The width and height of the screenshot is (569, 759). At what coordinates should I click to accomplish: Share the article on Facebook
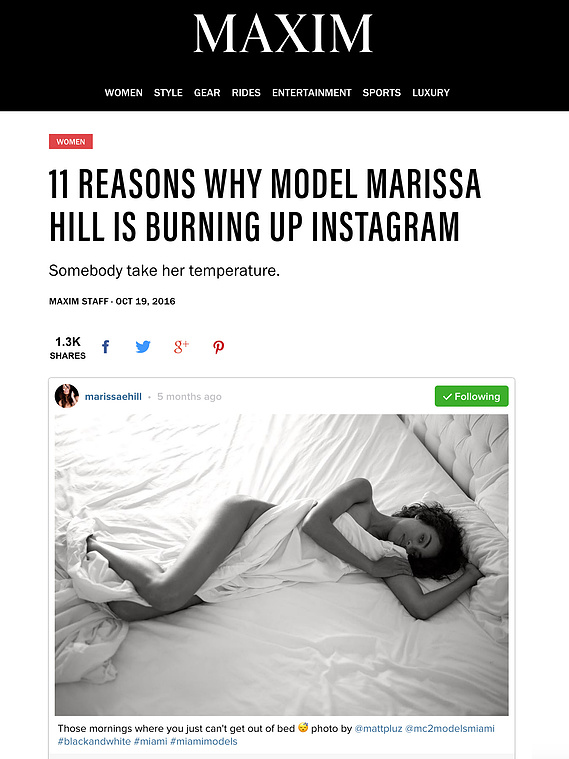coord(106,347)
